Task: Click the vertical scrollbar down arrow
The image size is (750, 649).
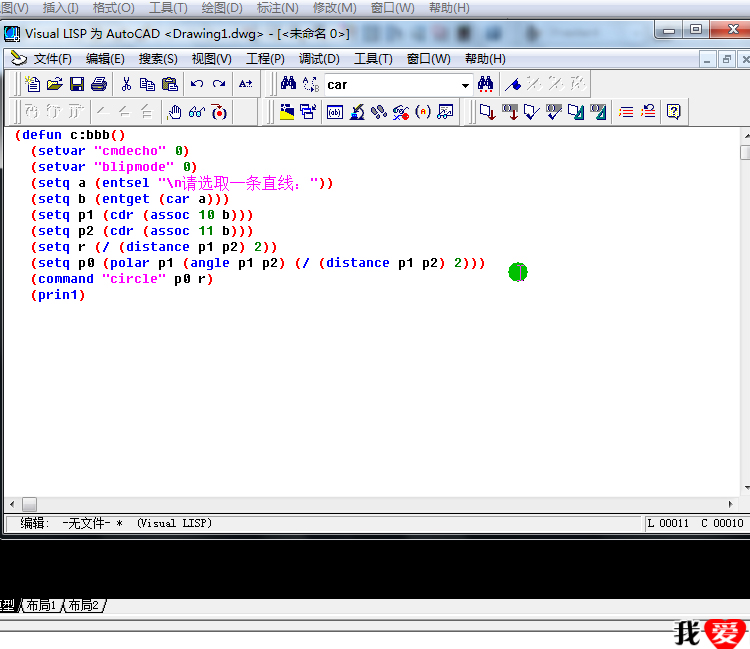Action: 746,488
